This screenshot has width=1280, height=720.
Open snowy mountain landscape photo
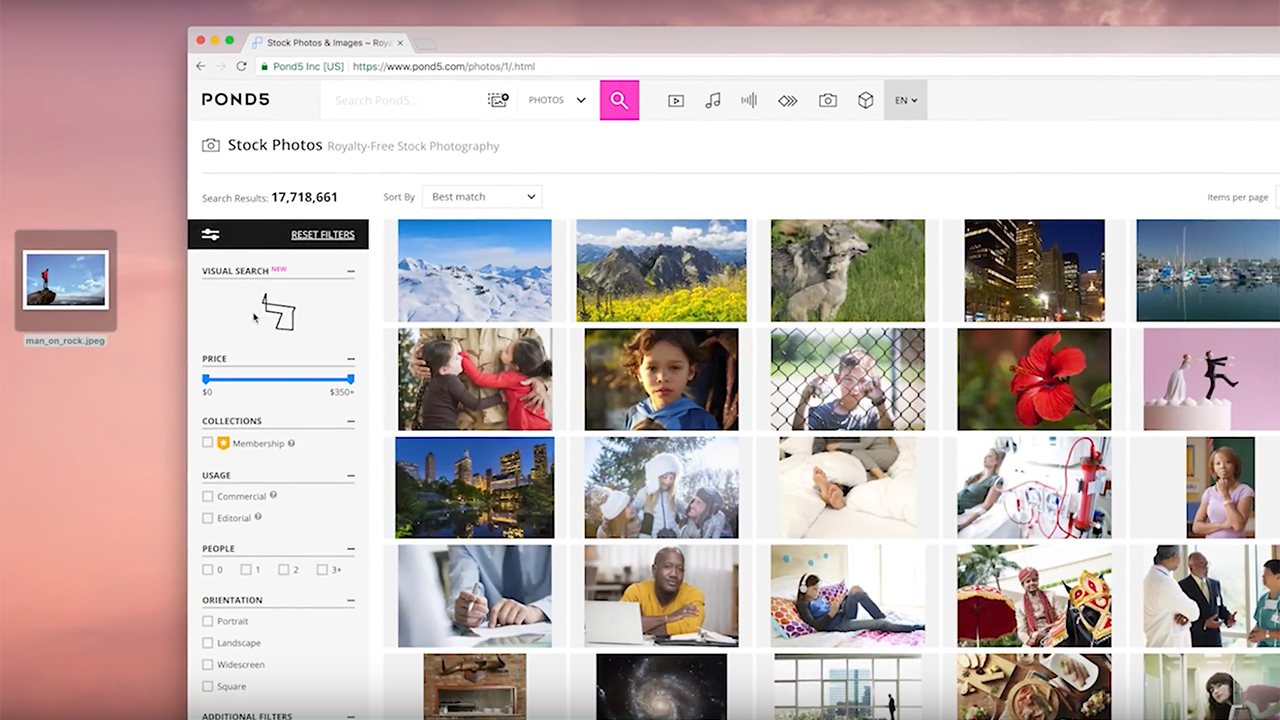pyautogui.click(x=475, y=271)
